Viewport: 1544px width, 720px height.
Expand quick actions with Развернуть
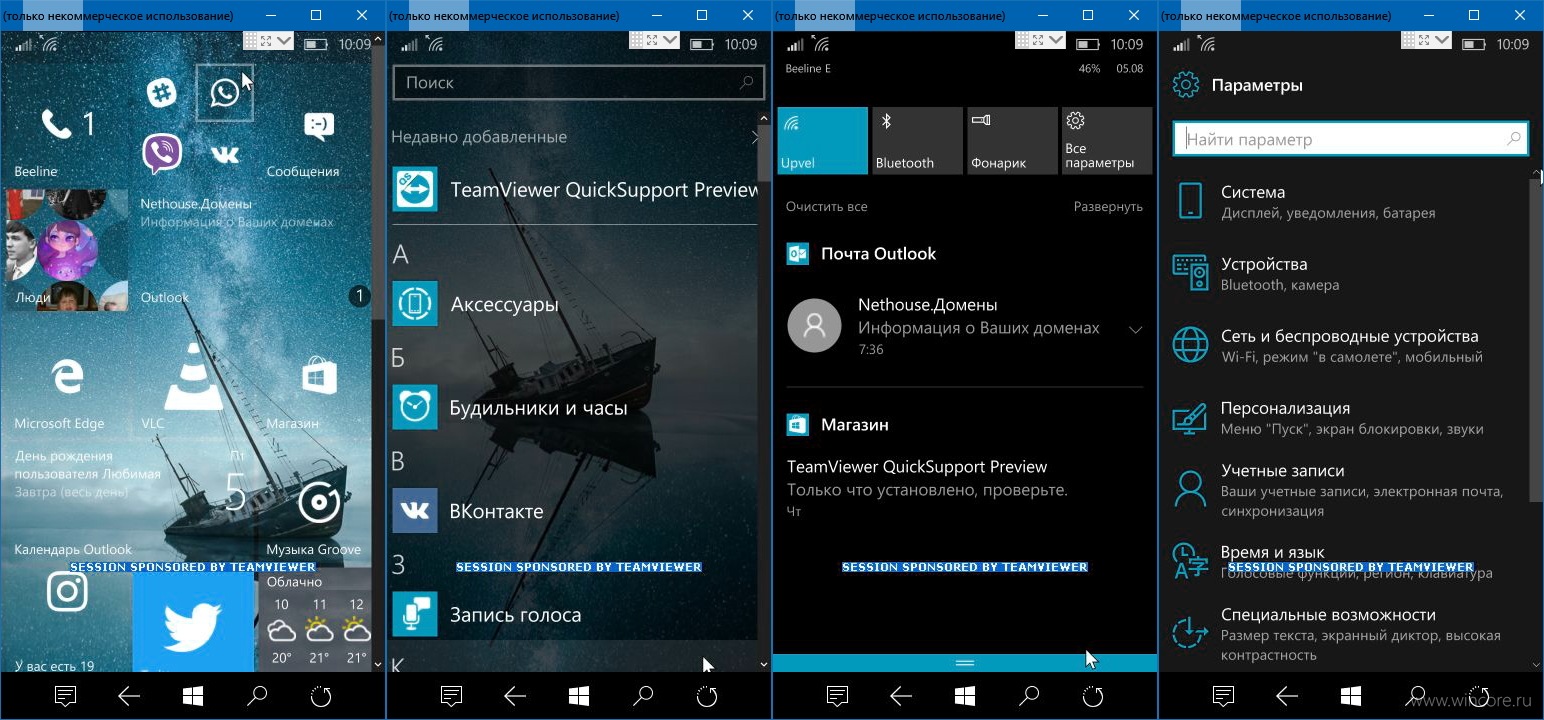pyautogui.click(x=1108, y=206)
